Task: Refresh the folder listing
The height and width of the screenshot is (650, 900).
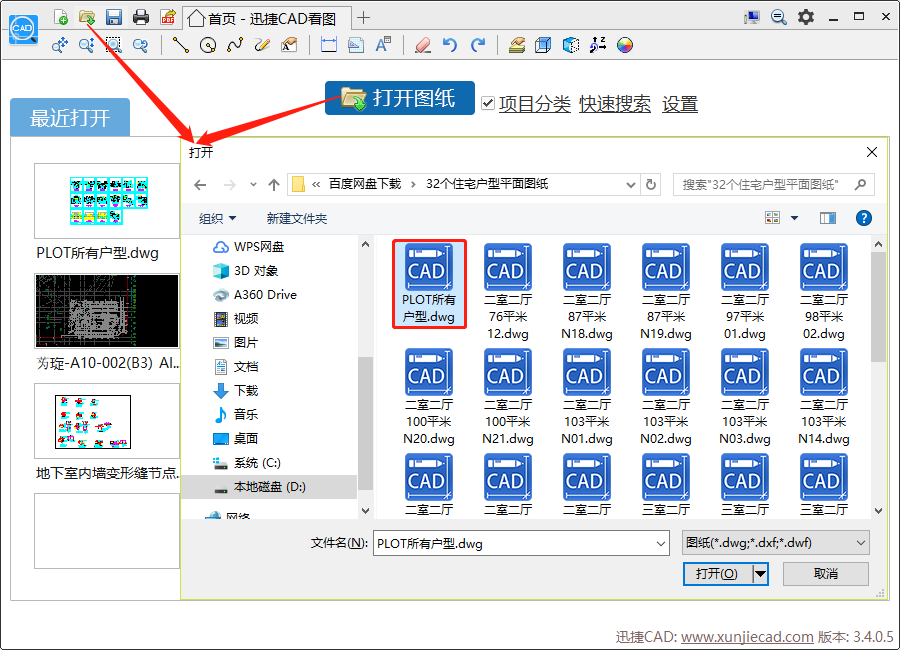Action: [651, 184]
